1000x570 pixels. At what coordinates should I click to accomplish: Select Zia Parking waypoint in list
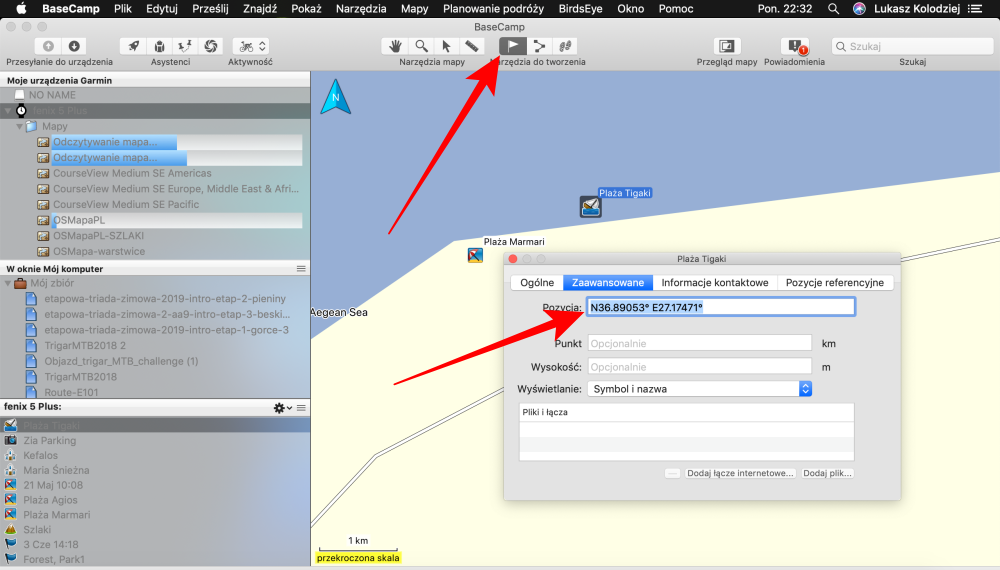coord(49,441)
